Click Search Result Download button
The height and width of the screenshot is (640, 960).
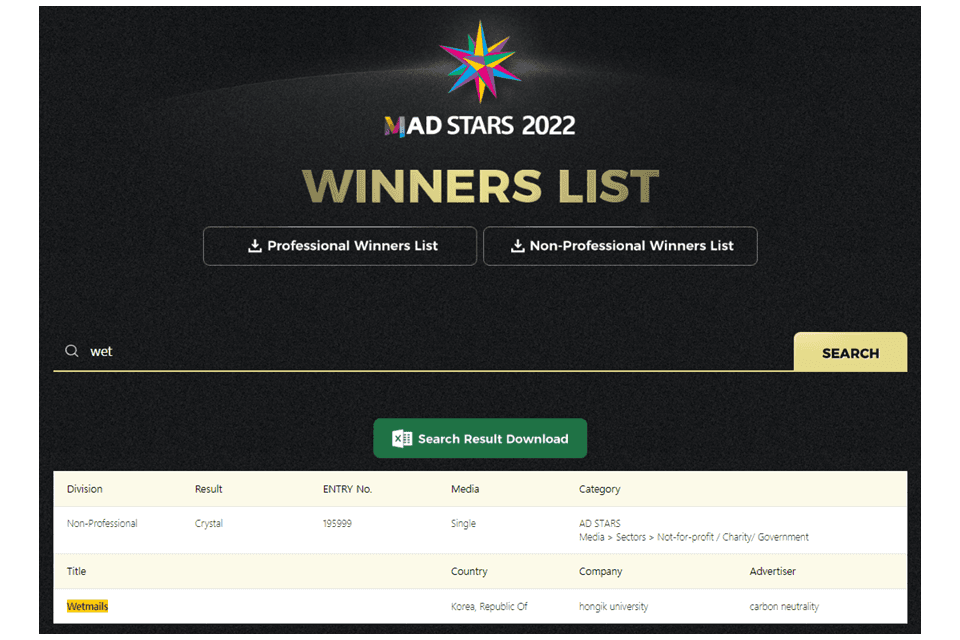tap(480, 439)
